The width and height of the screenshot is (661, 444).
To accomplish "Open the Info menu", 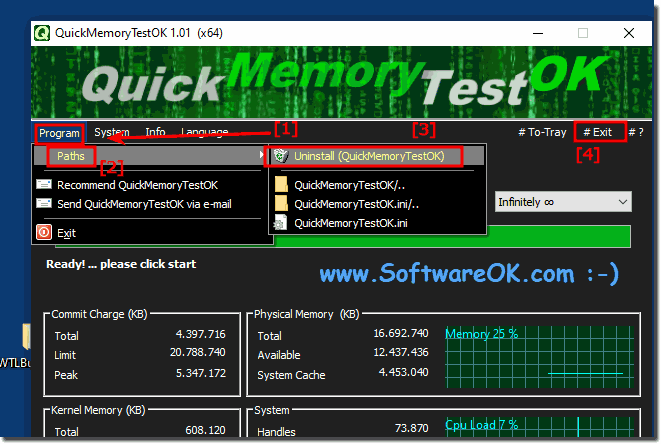I will tap(155, 132).
